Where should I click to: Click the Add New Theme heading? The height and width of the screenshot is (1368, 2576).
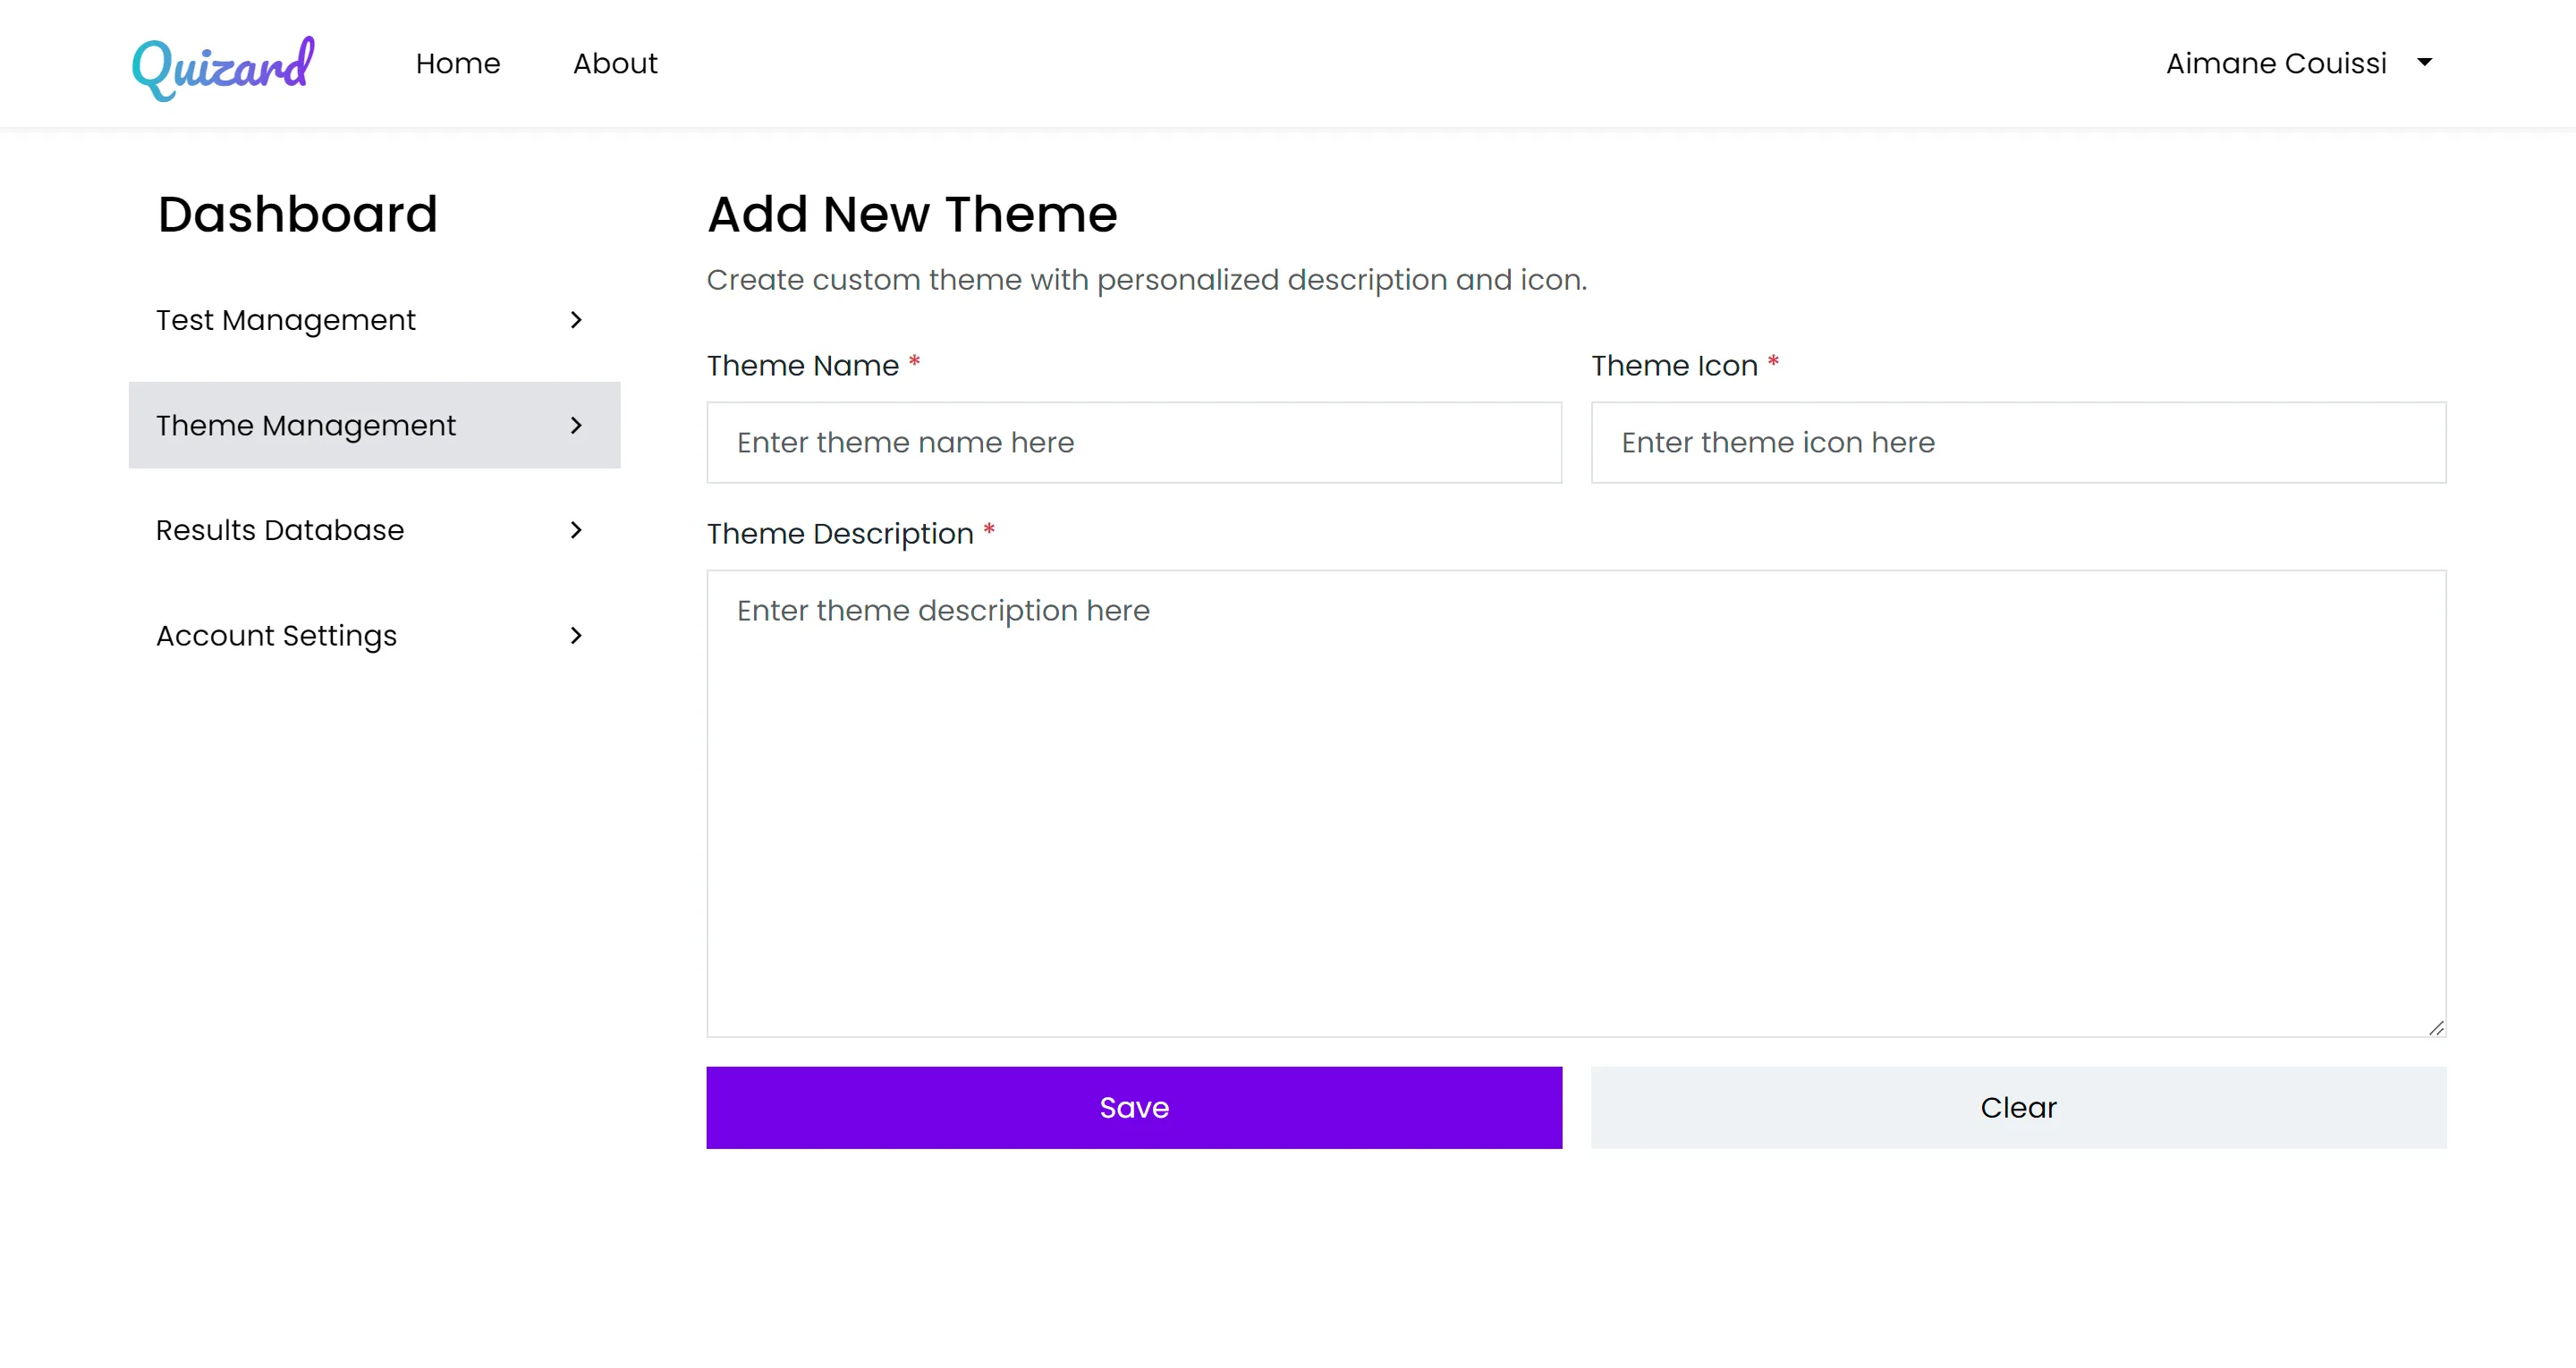[912, 214]
